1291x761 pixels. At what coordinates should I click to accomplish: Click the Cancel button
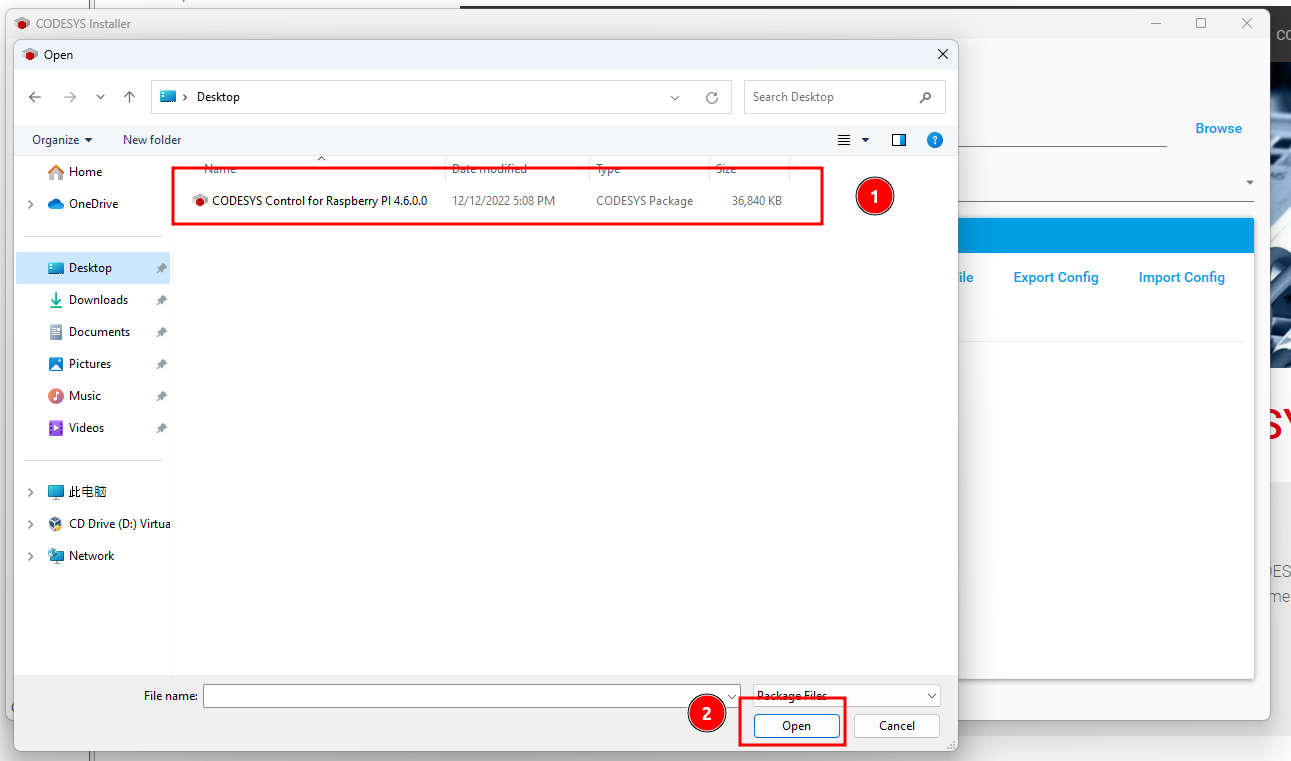[897, 726]
